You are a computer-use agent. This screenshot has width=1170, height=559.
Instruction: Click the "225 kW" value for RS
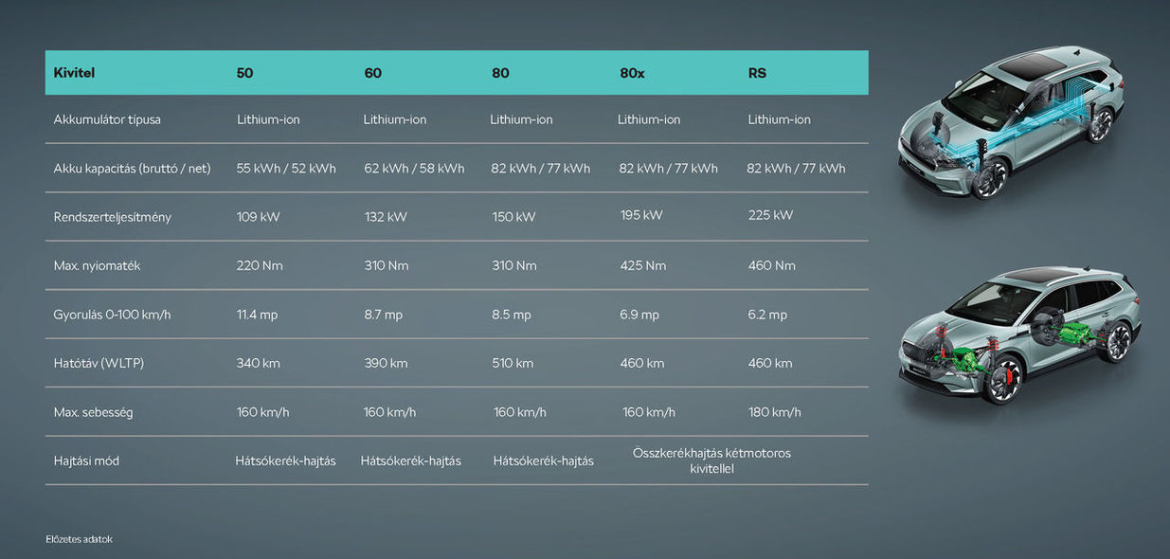pos(770,216)
